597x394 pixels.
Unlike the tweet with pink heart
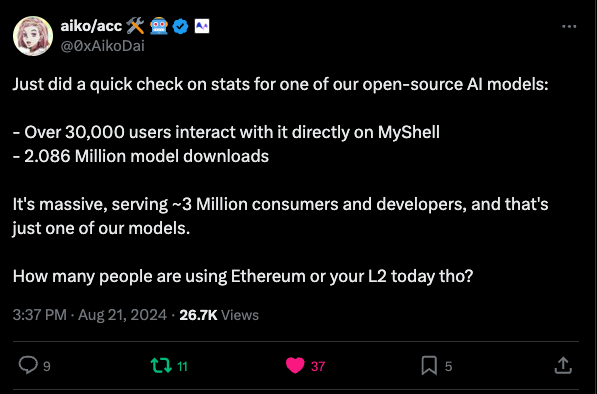click(295, 365)
